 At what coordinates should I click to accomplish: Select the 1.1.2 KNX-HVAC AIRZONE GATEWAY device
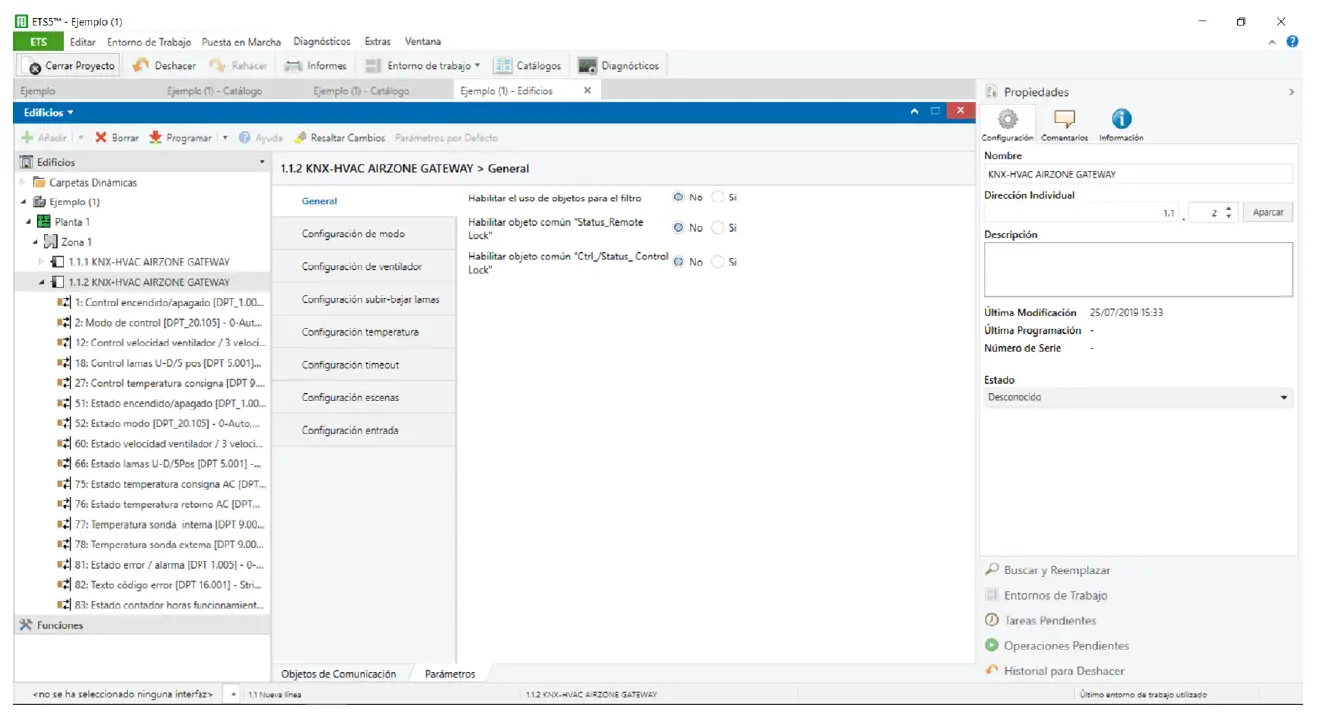pos(149,282)
